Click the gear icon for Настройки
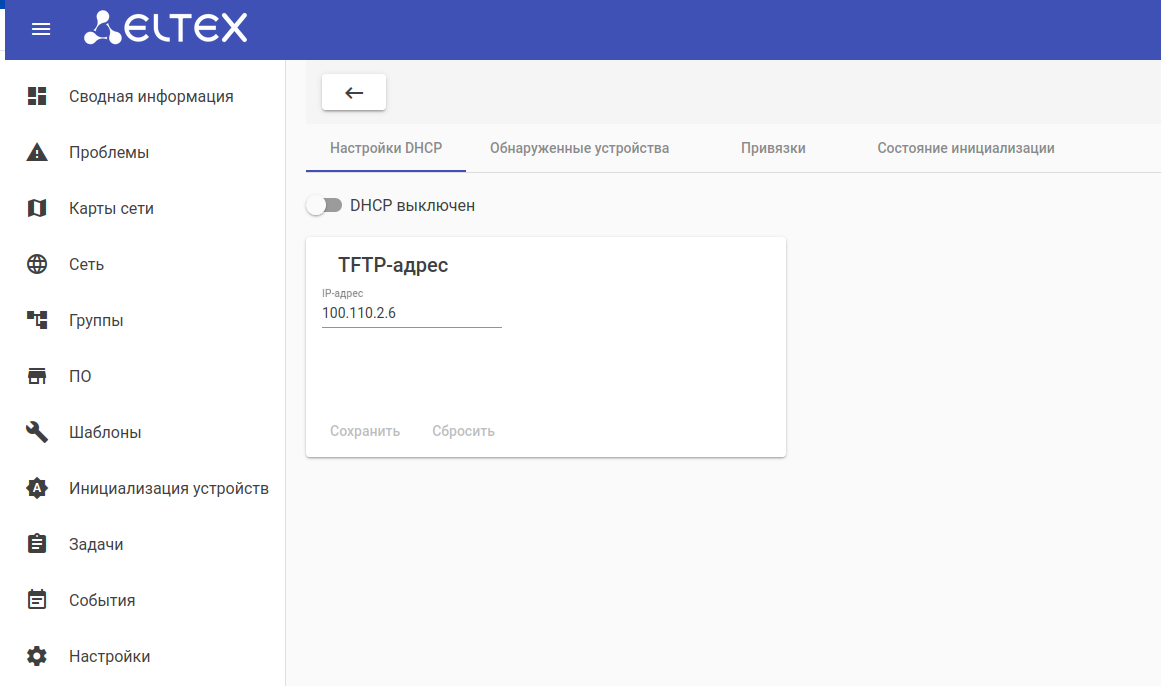Image resolution: width=1161 pixels, height=686 pixels. [x=37, y=656]
